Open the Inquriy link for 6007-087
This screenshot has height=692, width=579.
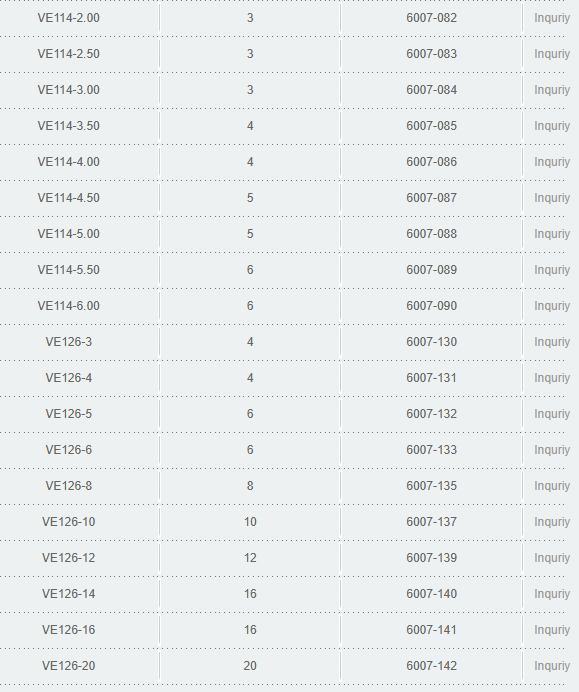pyautogui.click(x=552, y=198)
